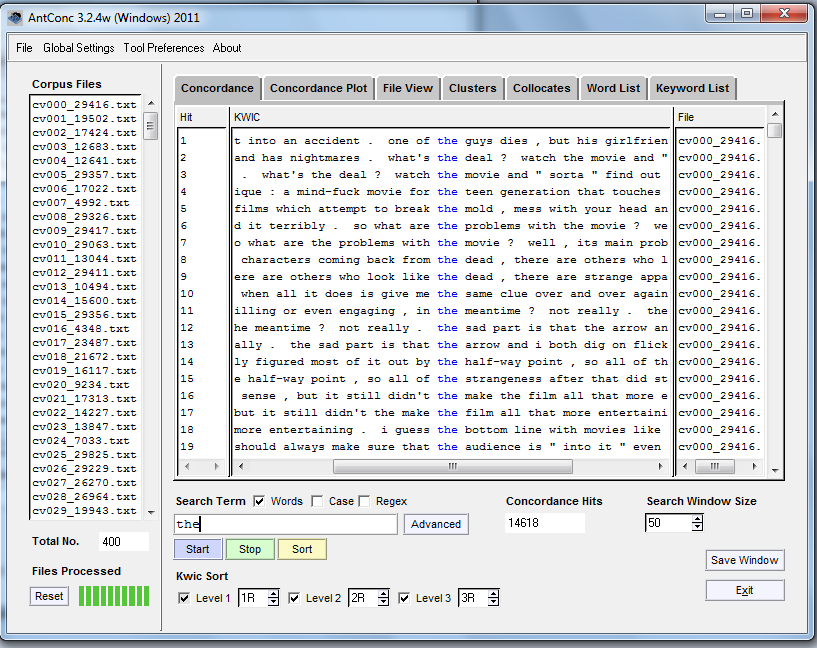The image size is (817, 648).
Task: Click the Save Window button
Action: click(744, 560)
